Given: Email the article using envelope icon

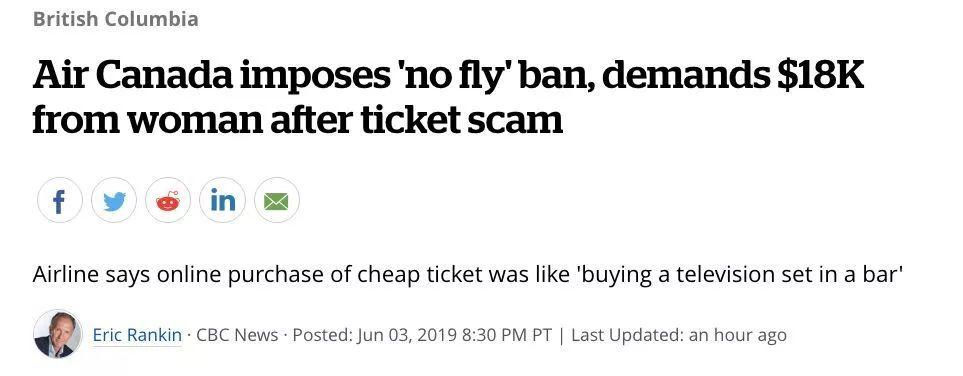Looking at the screenshot, I should tap(276, 200).
